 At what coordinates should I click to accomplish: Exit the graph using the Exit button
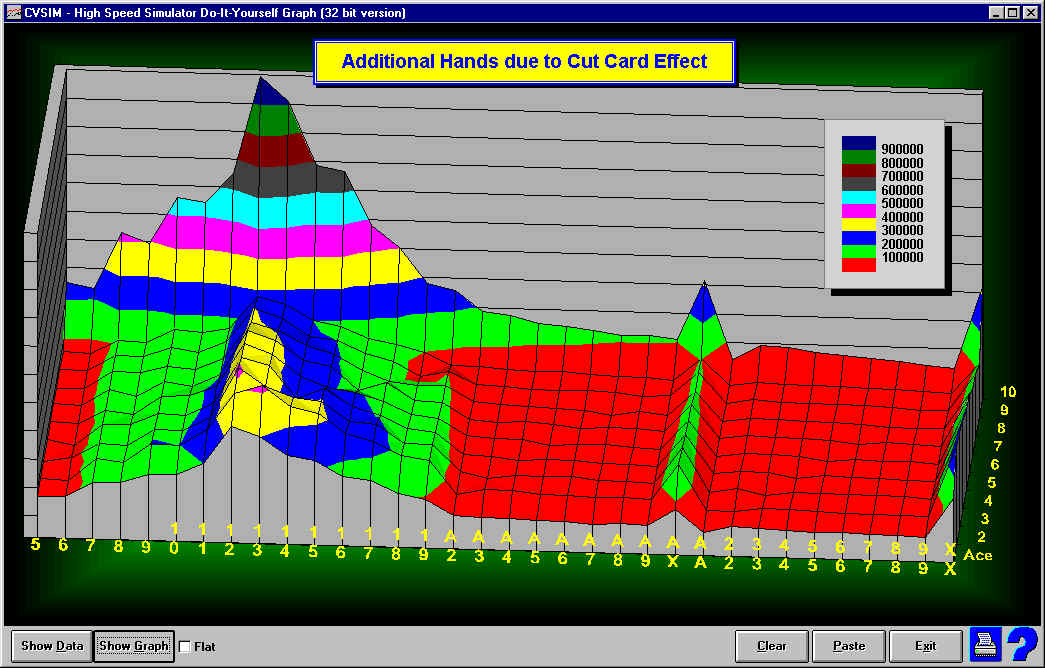(x=925, y=646)
